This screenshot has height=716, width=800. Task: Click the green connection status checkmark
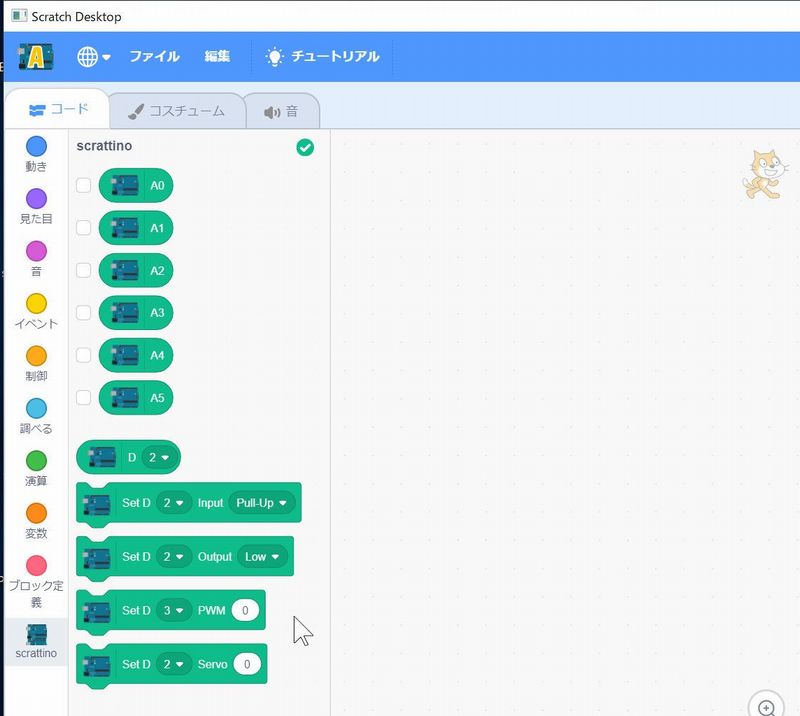pos(305,147)
